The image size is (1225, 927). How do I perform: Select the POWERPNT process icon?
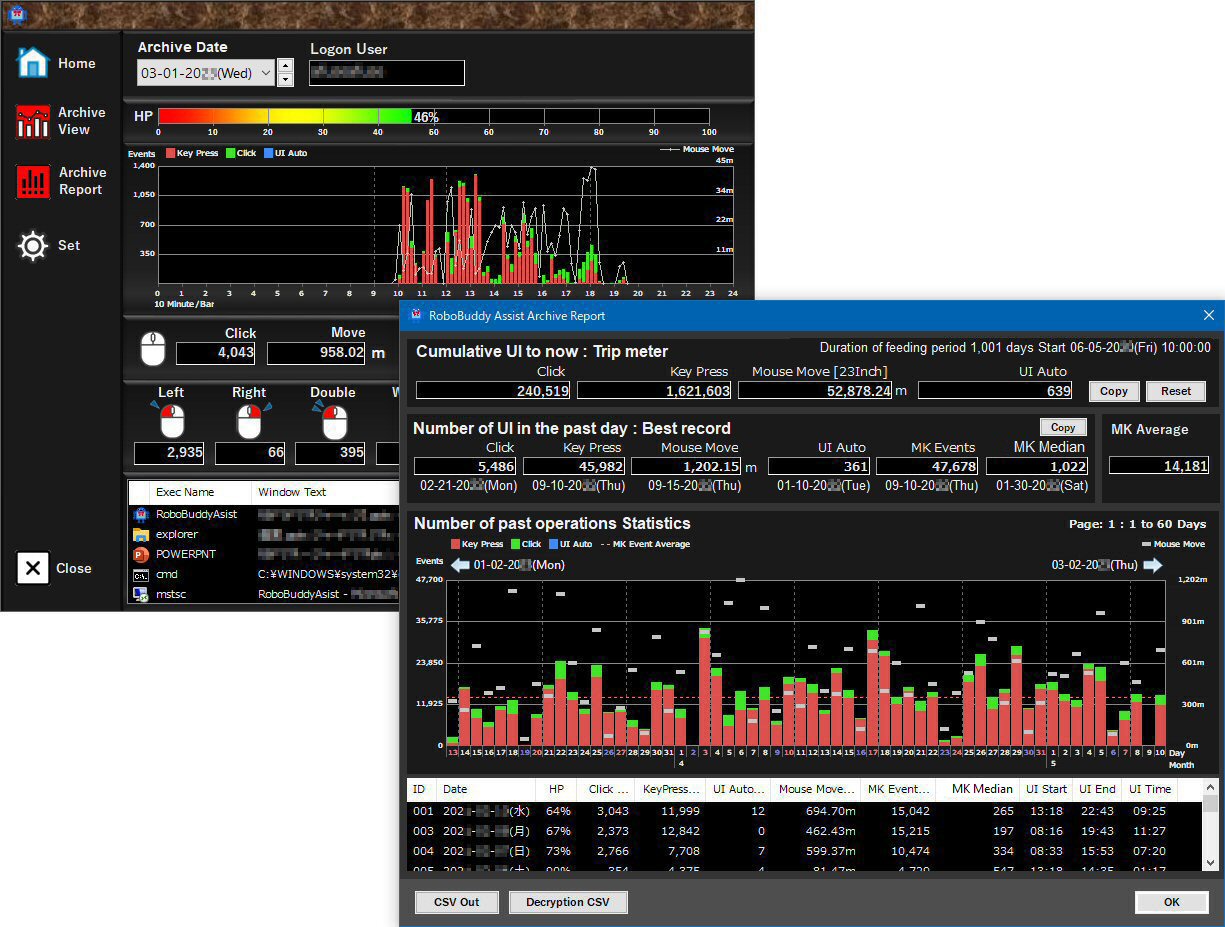[141, 554]
